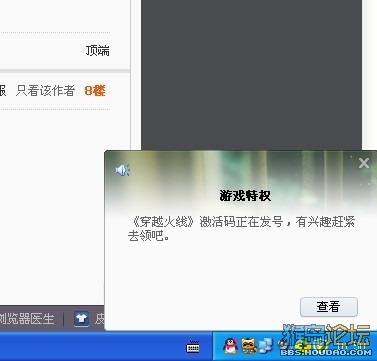Click the 游戏特权 popup title
This screenshot has height=361, width=377.
(x=245, y=195)
